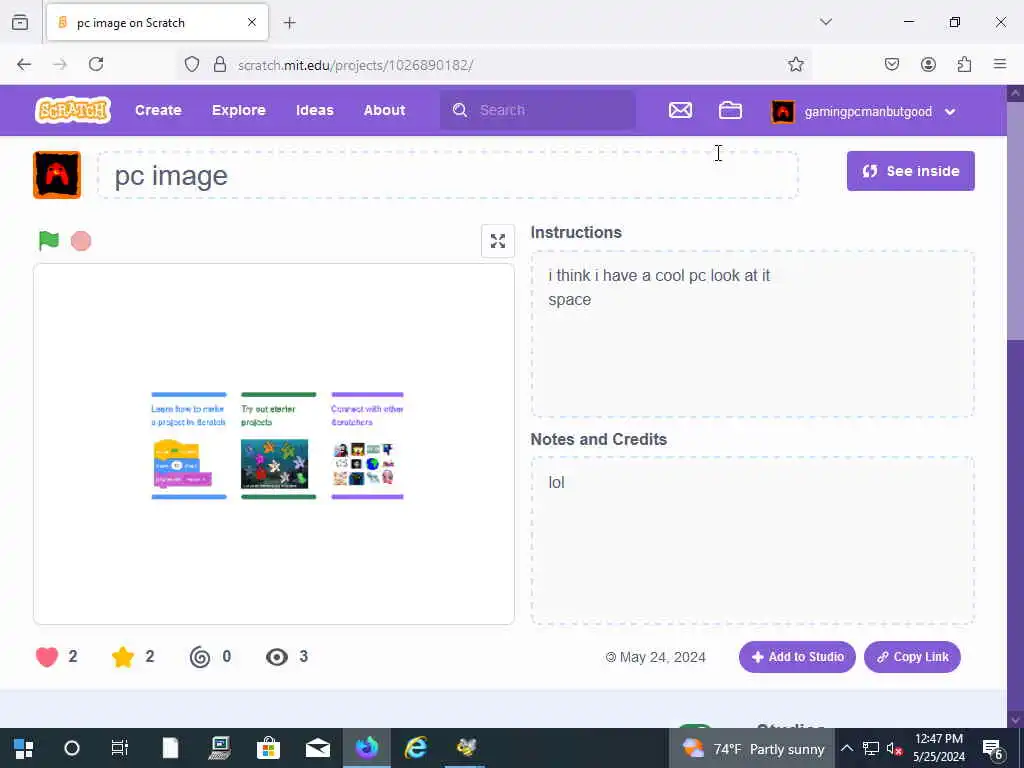Screen dimensions: 1024x768
Task: Favorite the project with the star icon
Action: (x=123, y=656)
